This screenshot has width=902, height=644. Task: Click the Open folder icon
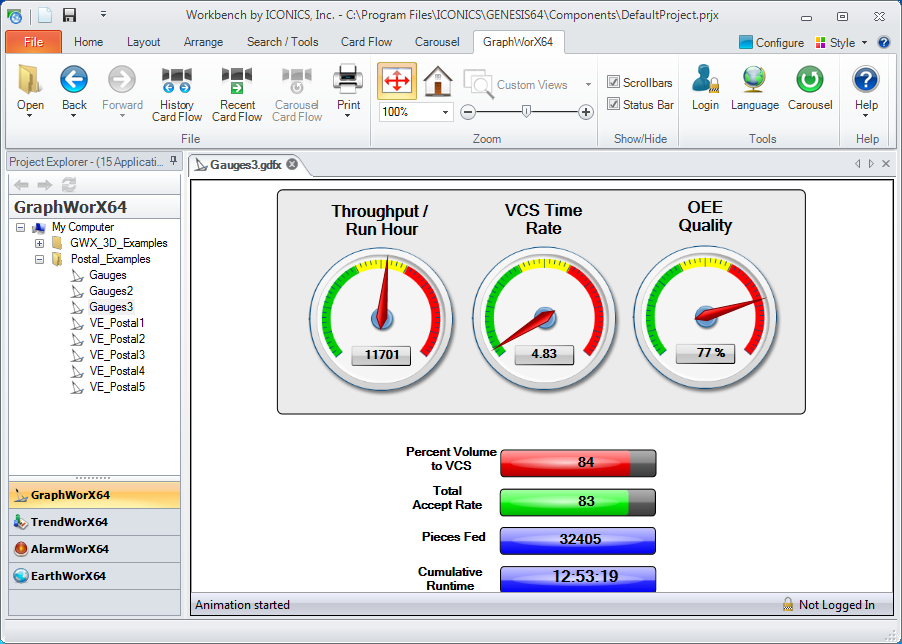30,79
